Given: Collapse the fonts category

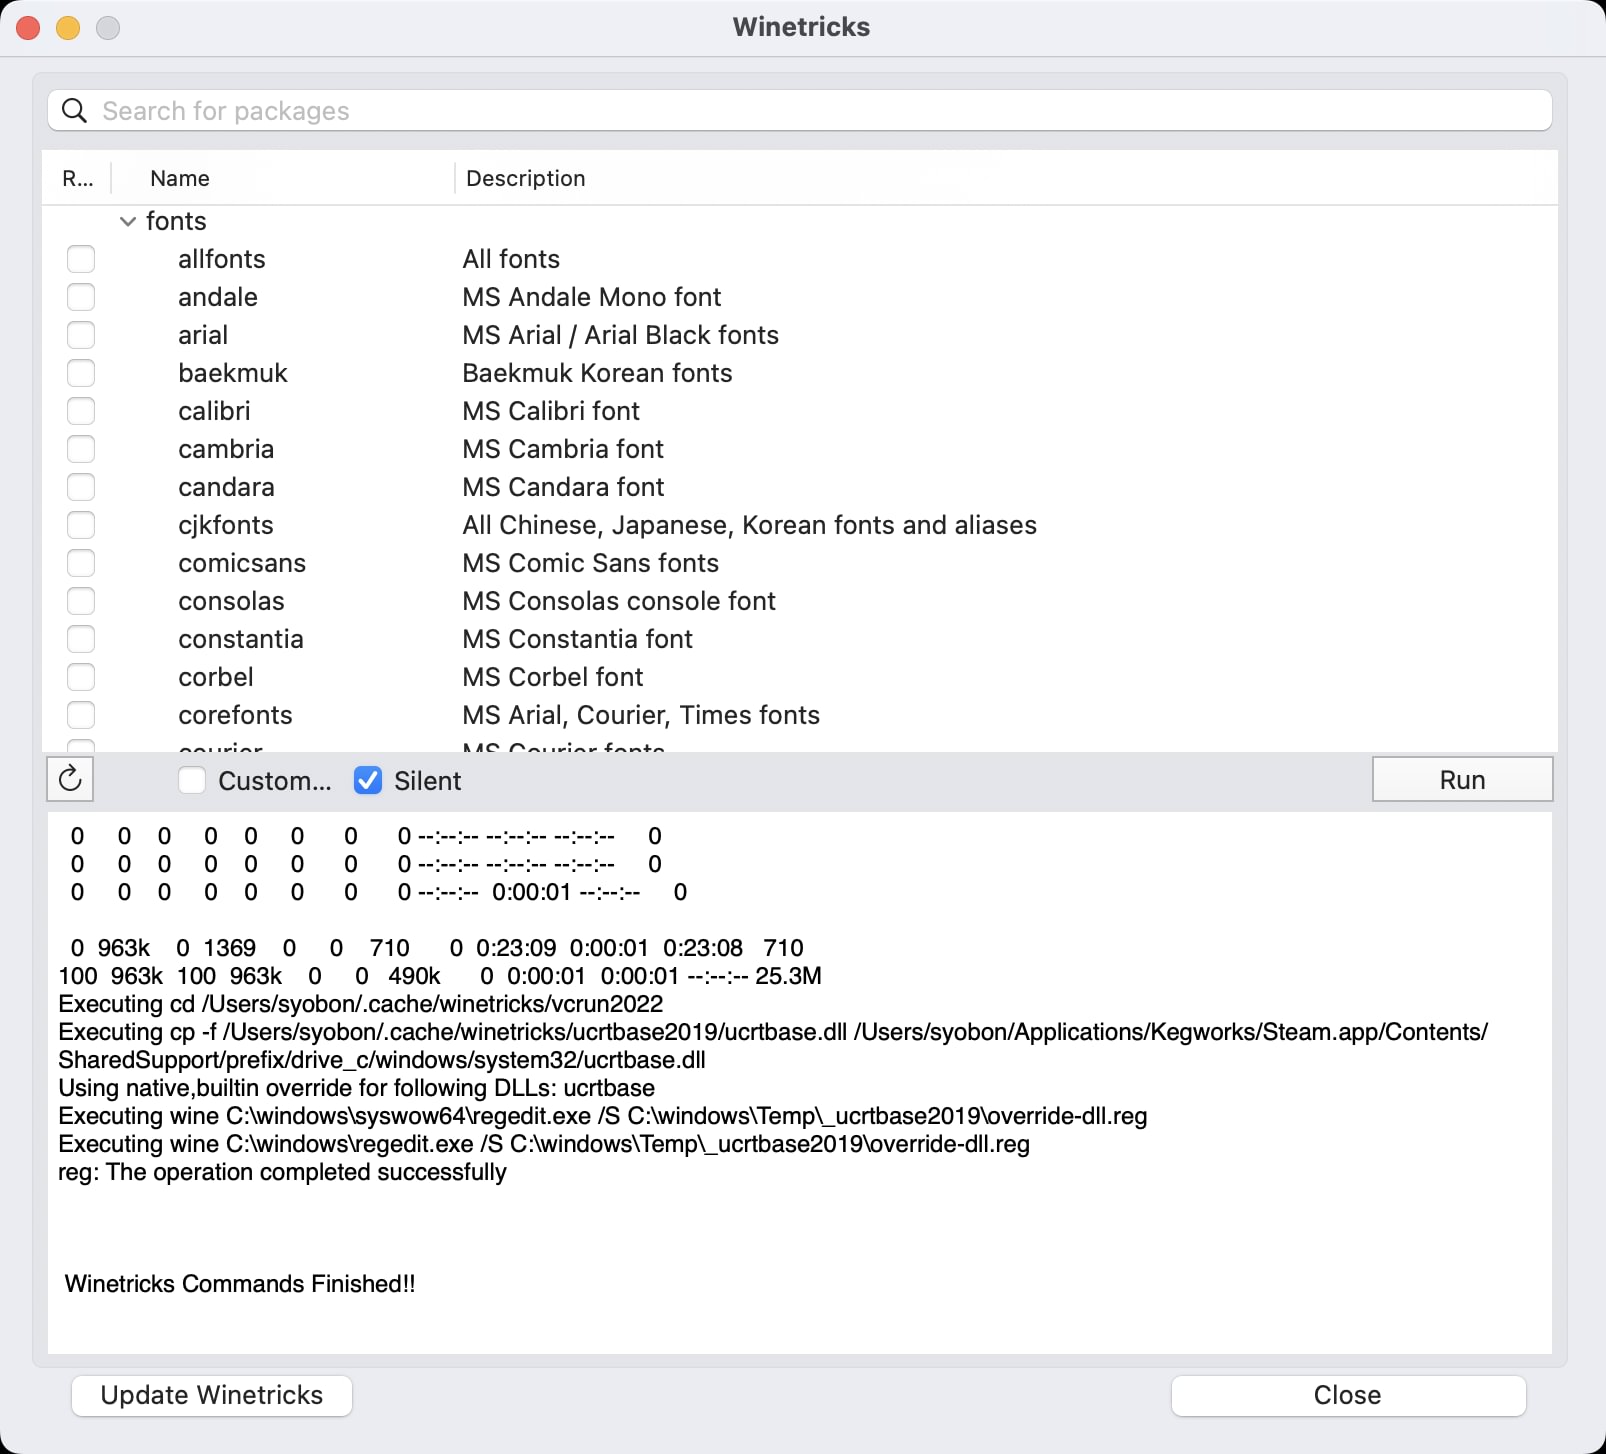Looking at the screenshot, I should coord(128,221).
